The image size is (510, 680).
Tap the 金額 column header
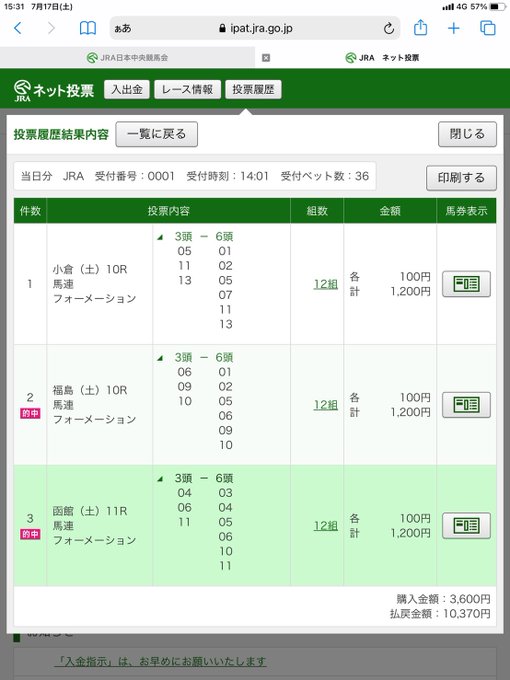pos(390,211)
